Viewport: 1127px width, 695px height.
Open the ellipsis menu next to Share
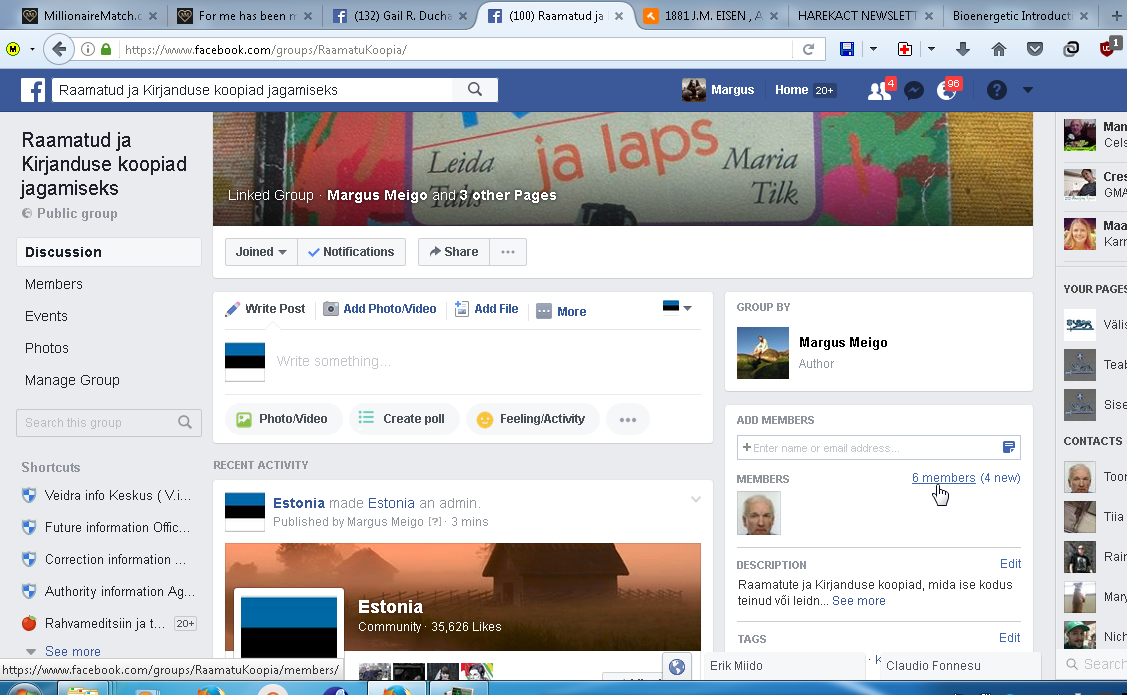pyautogui.click(x=508, y=252)
